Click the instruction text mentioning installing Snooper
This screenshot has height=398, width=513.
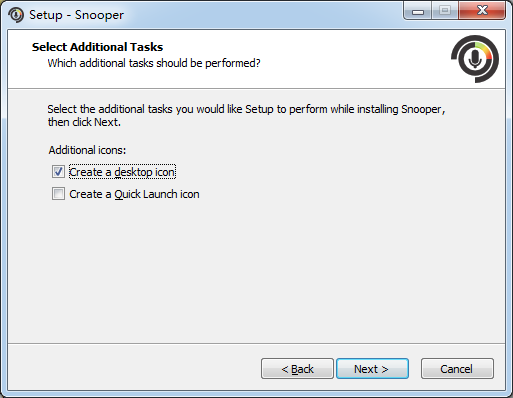(x=246, y=115)
